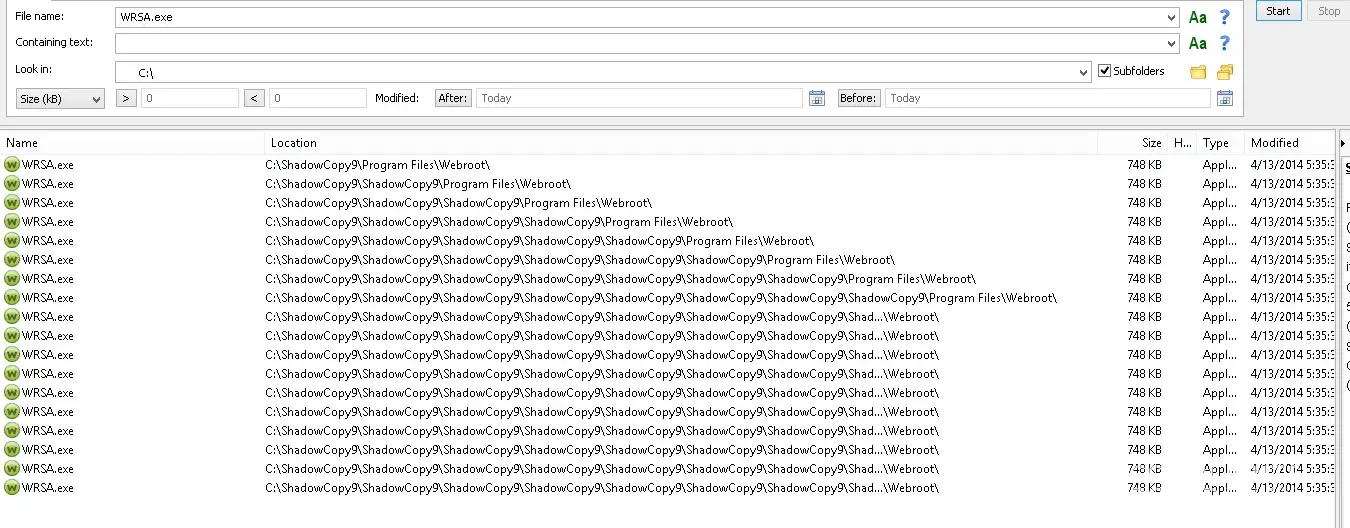Open the calendar icon for the Before date
Viewport: 1350px width, 528px height.
[1225, 98]
